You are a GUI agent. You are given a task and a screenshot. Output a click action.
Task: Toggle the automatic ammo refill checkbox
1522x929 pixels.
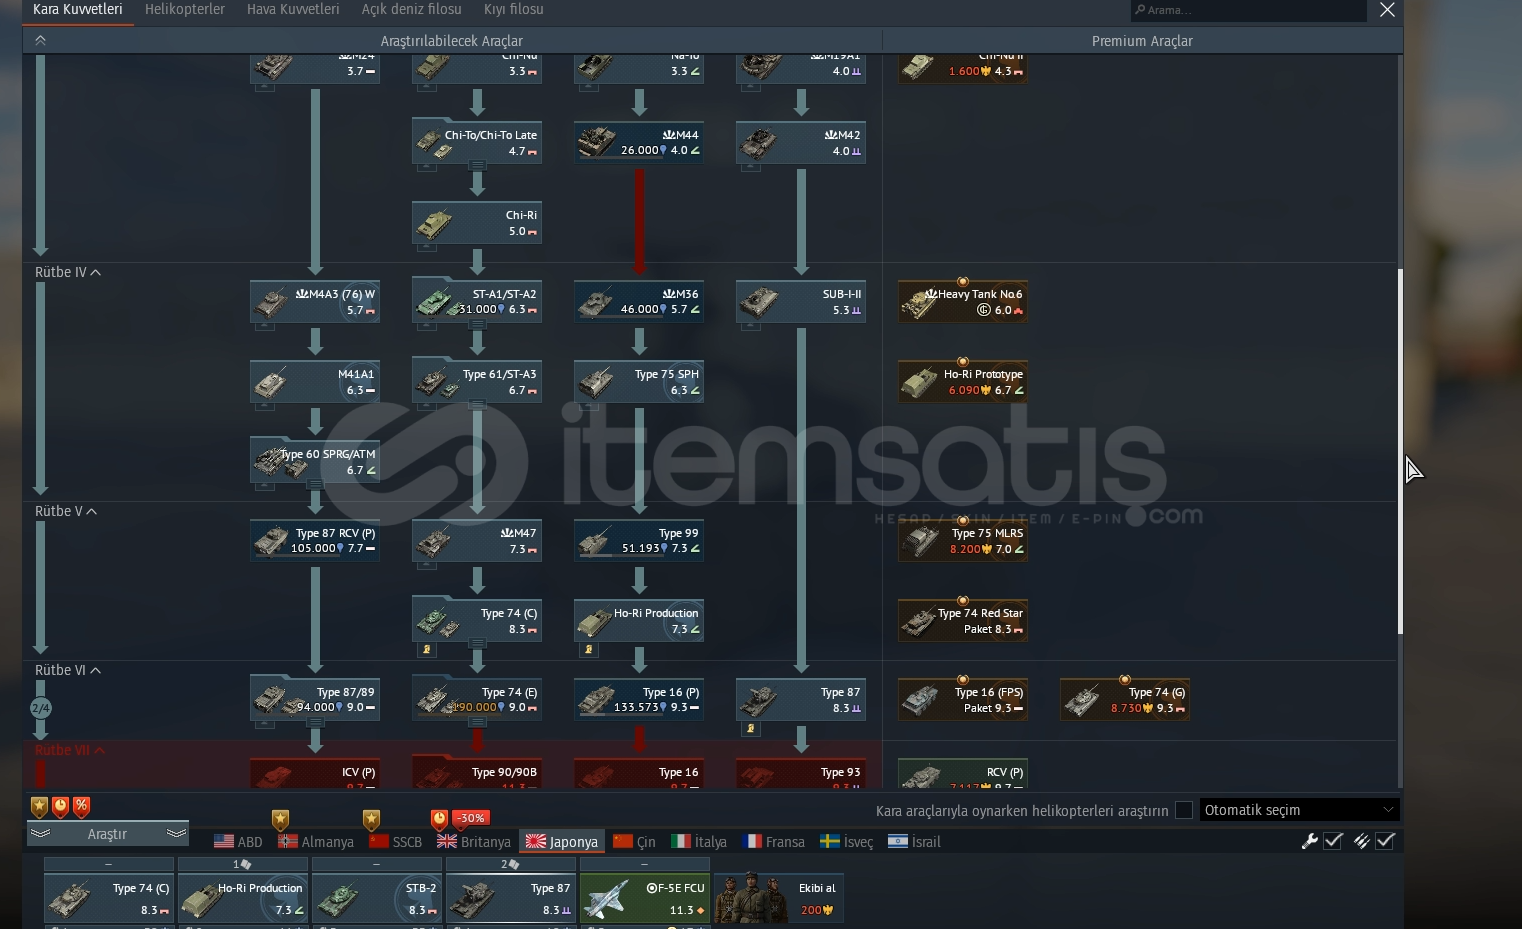coord(1385,841)
